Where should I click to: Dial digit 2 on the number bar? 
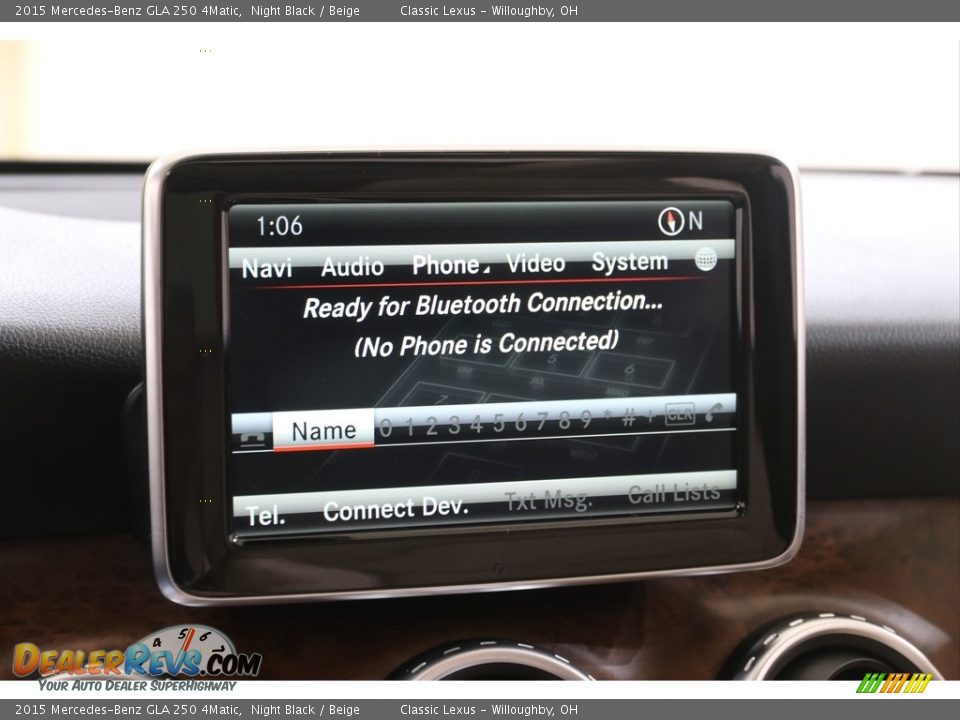tap(432, 426)
